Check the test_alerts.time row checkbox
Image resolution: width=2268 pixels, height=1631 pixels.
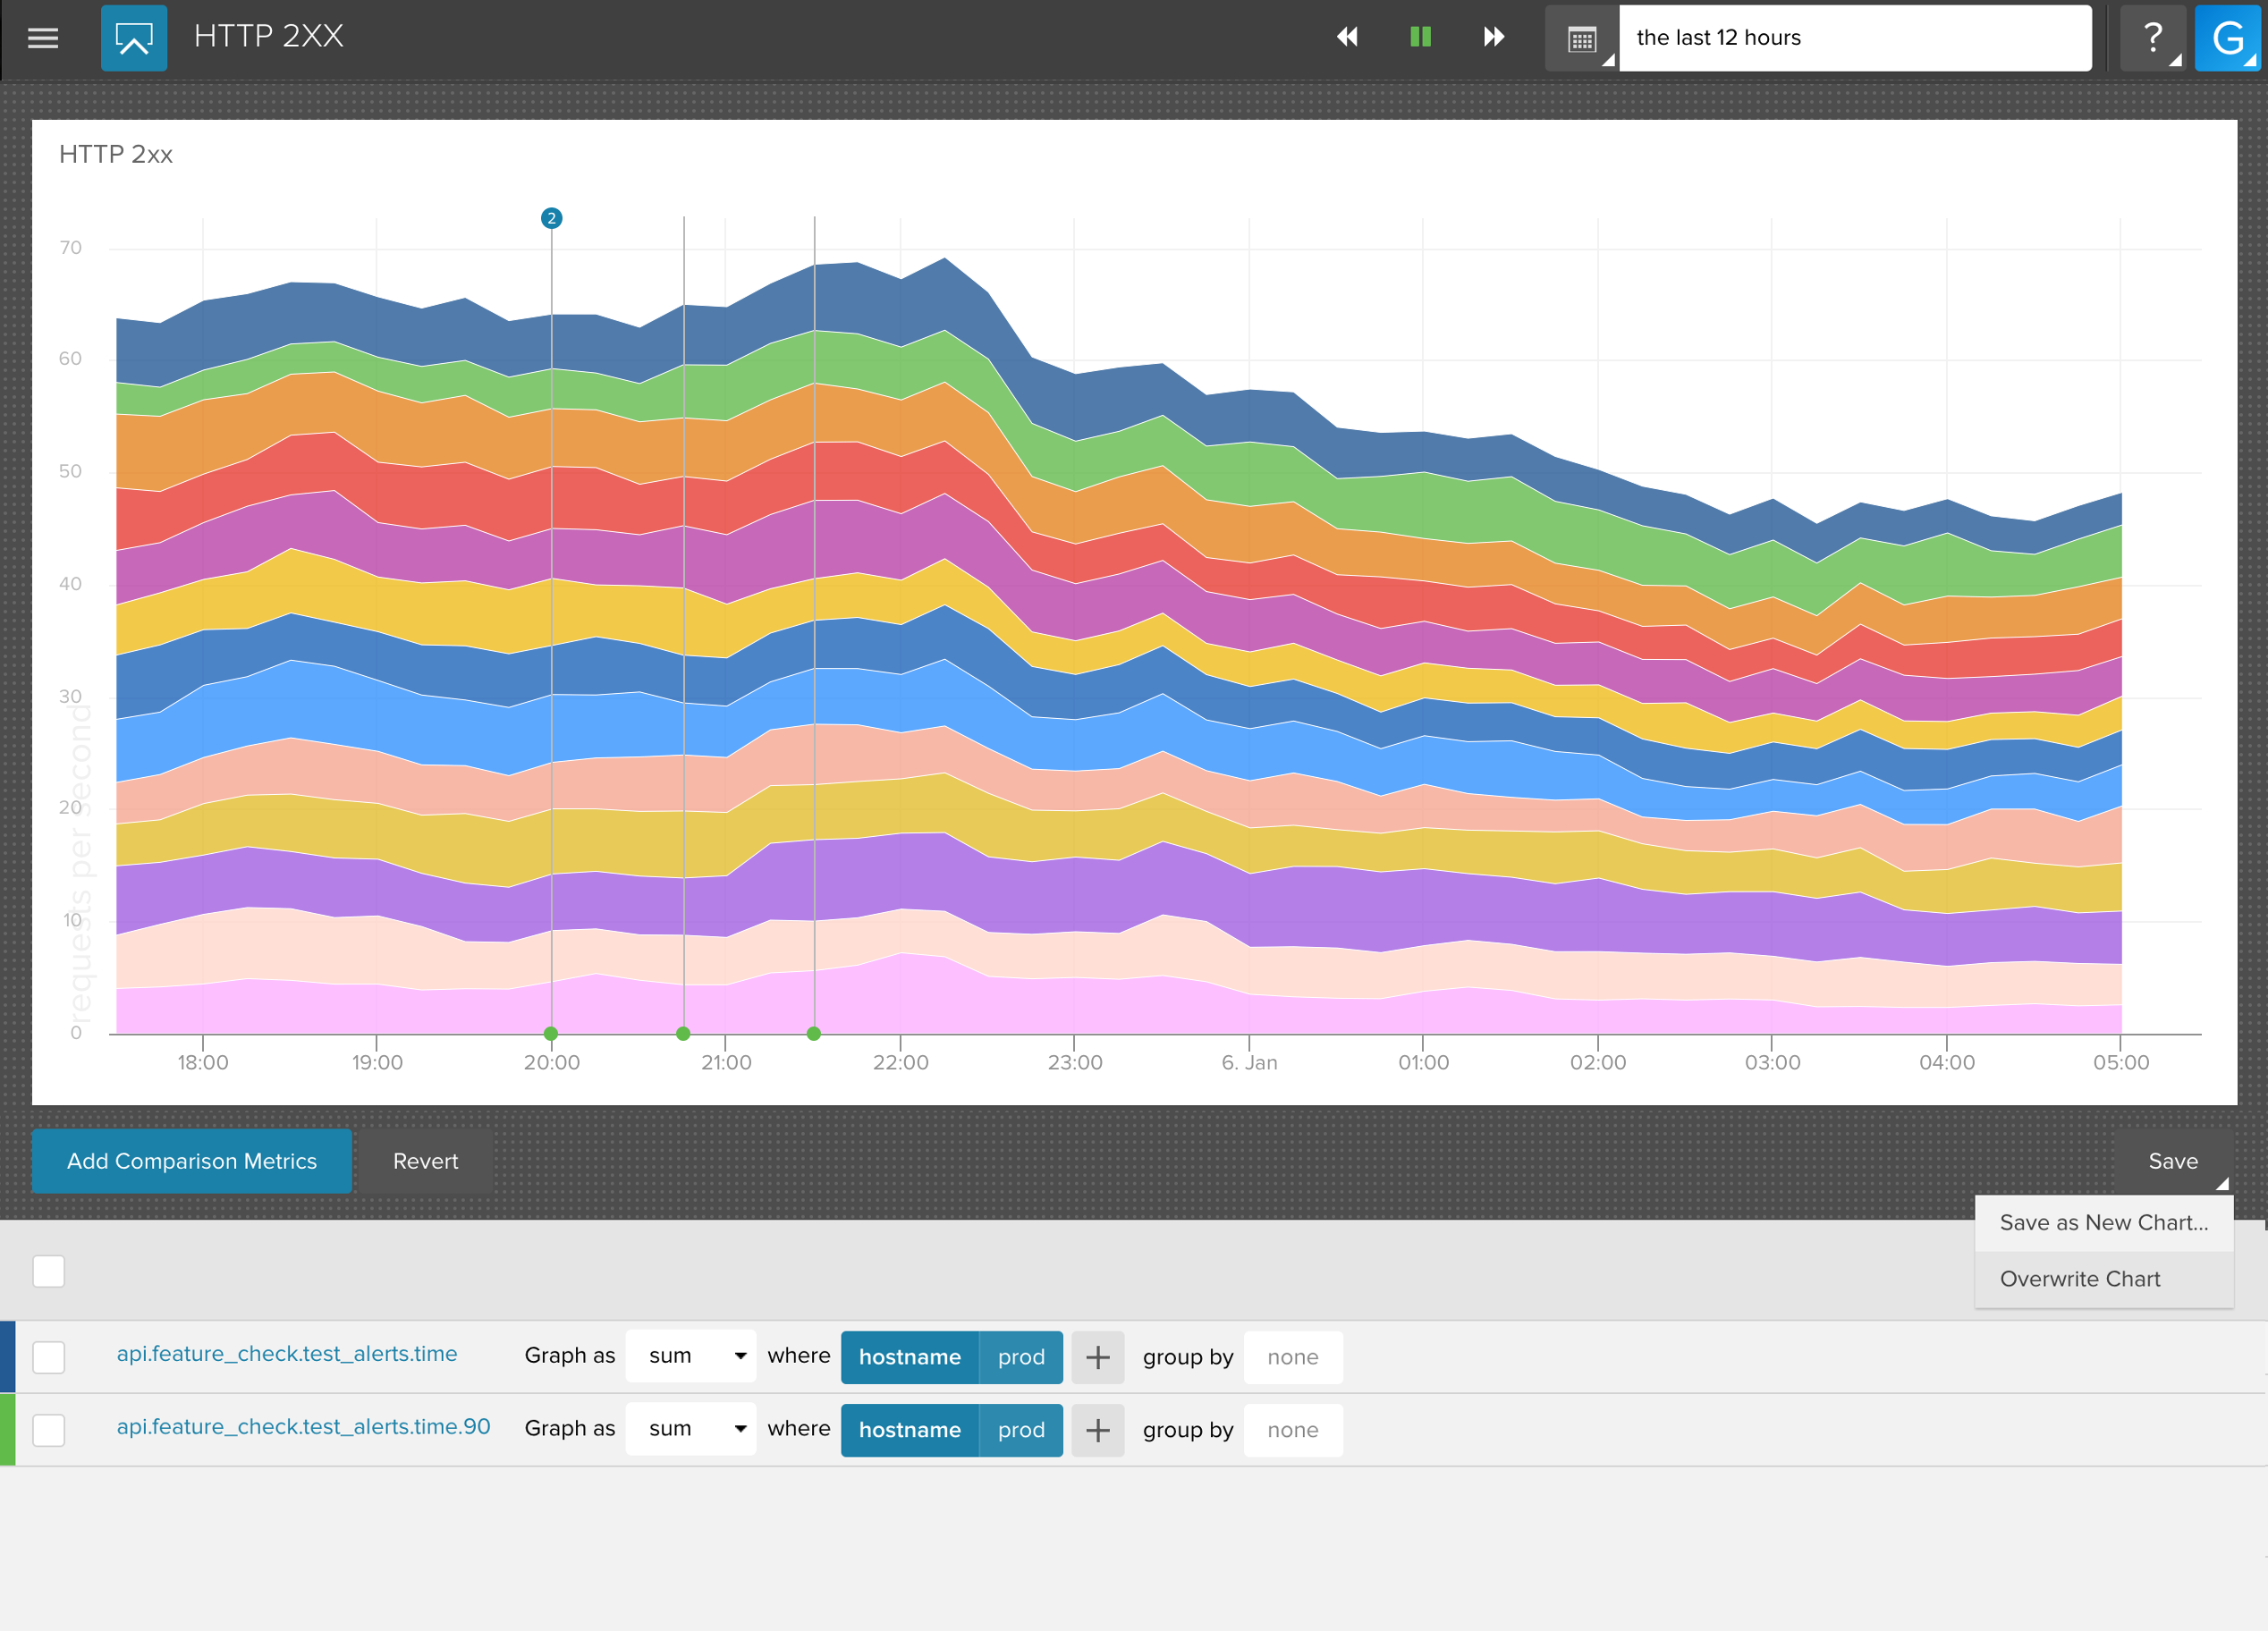[x=48, y=1357]
